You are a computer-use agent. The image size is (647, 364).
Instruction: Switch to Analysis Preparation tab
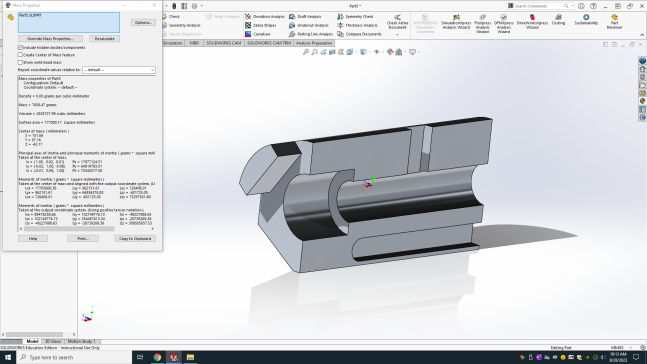click(x=314, y=43)
